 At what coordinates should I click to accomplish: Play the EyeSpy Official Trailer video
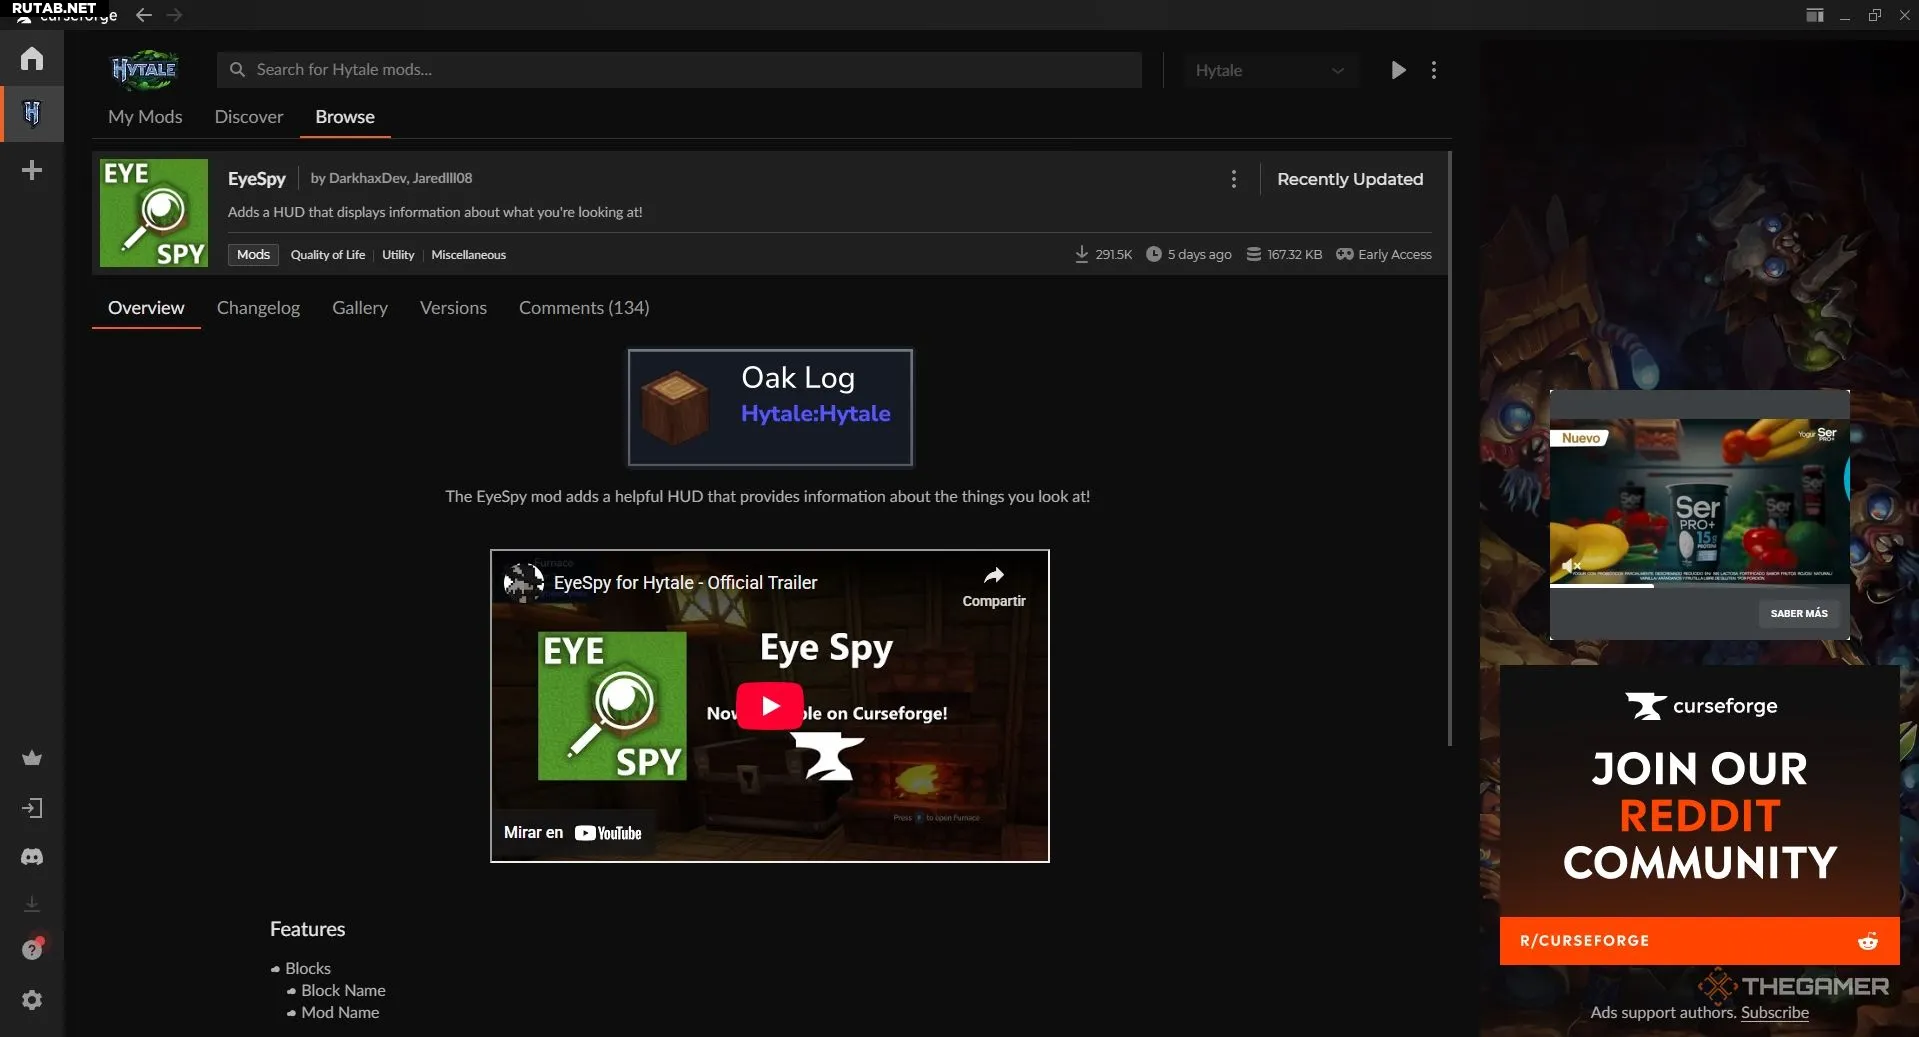click(x=769, y=706)
